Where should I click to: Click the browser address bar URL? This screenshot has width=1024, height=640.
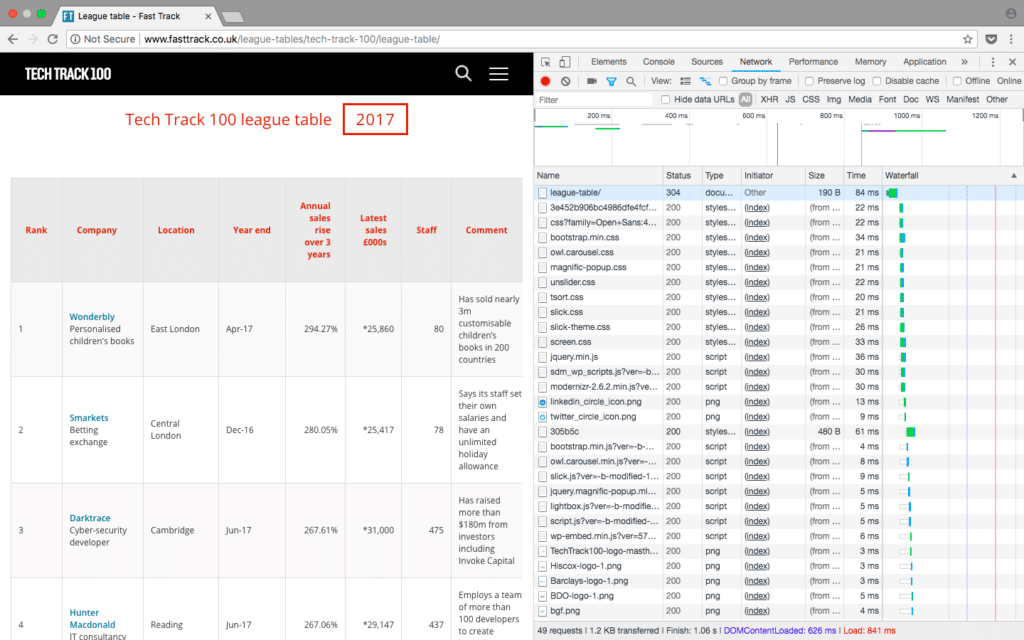tap(292, 39)
